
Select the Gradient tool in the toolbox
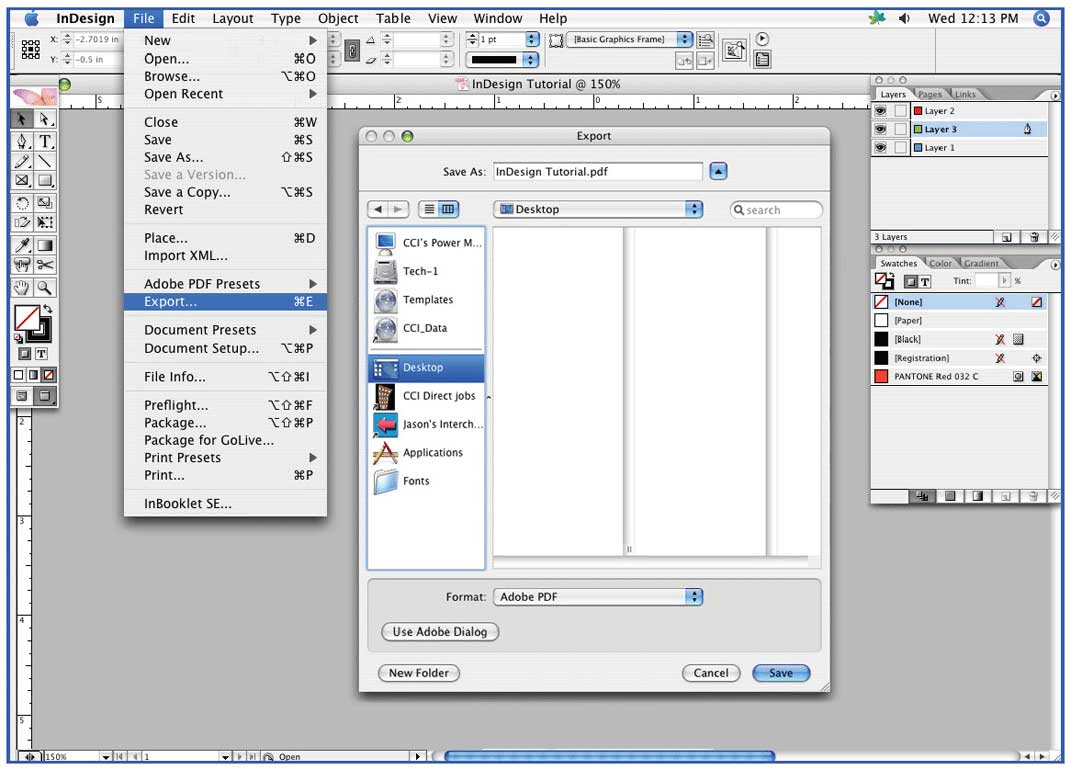click(x=44, y=245)
